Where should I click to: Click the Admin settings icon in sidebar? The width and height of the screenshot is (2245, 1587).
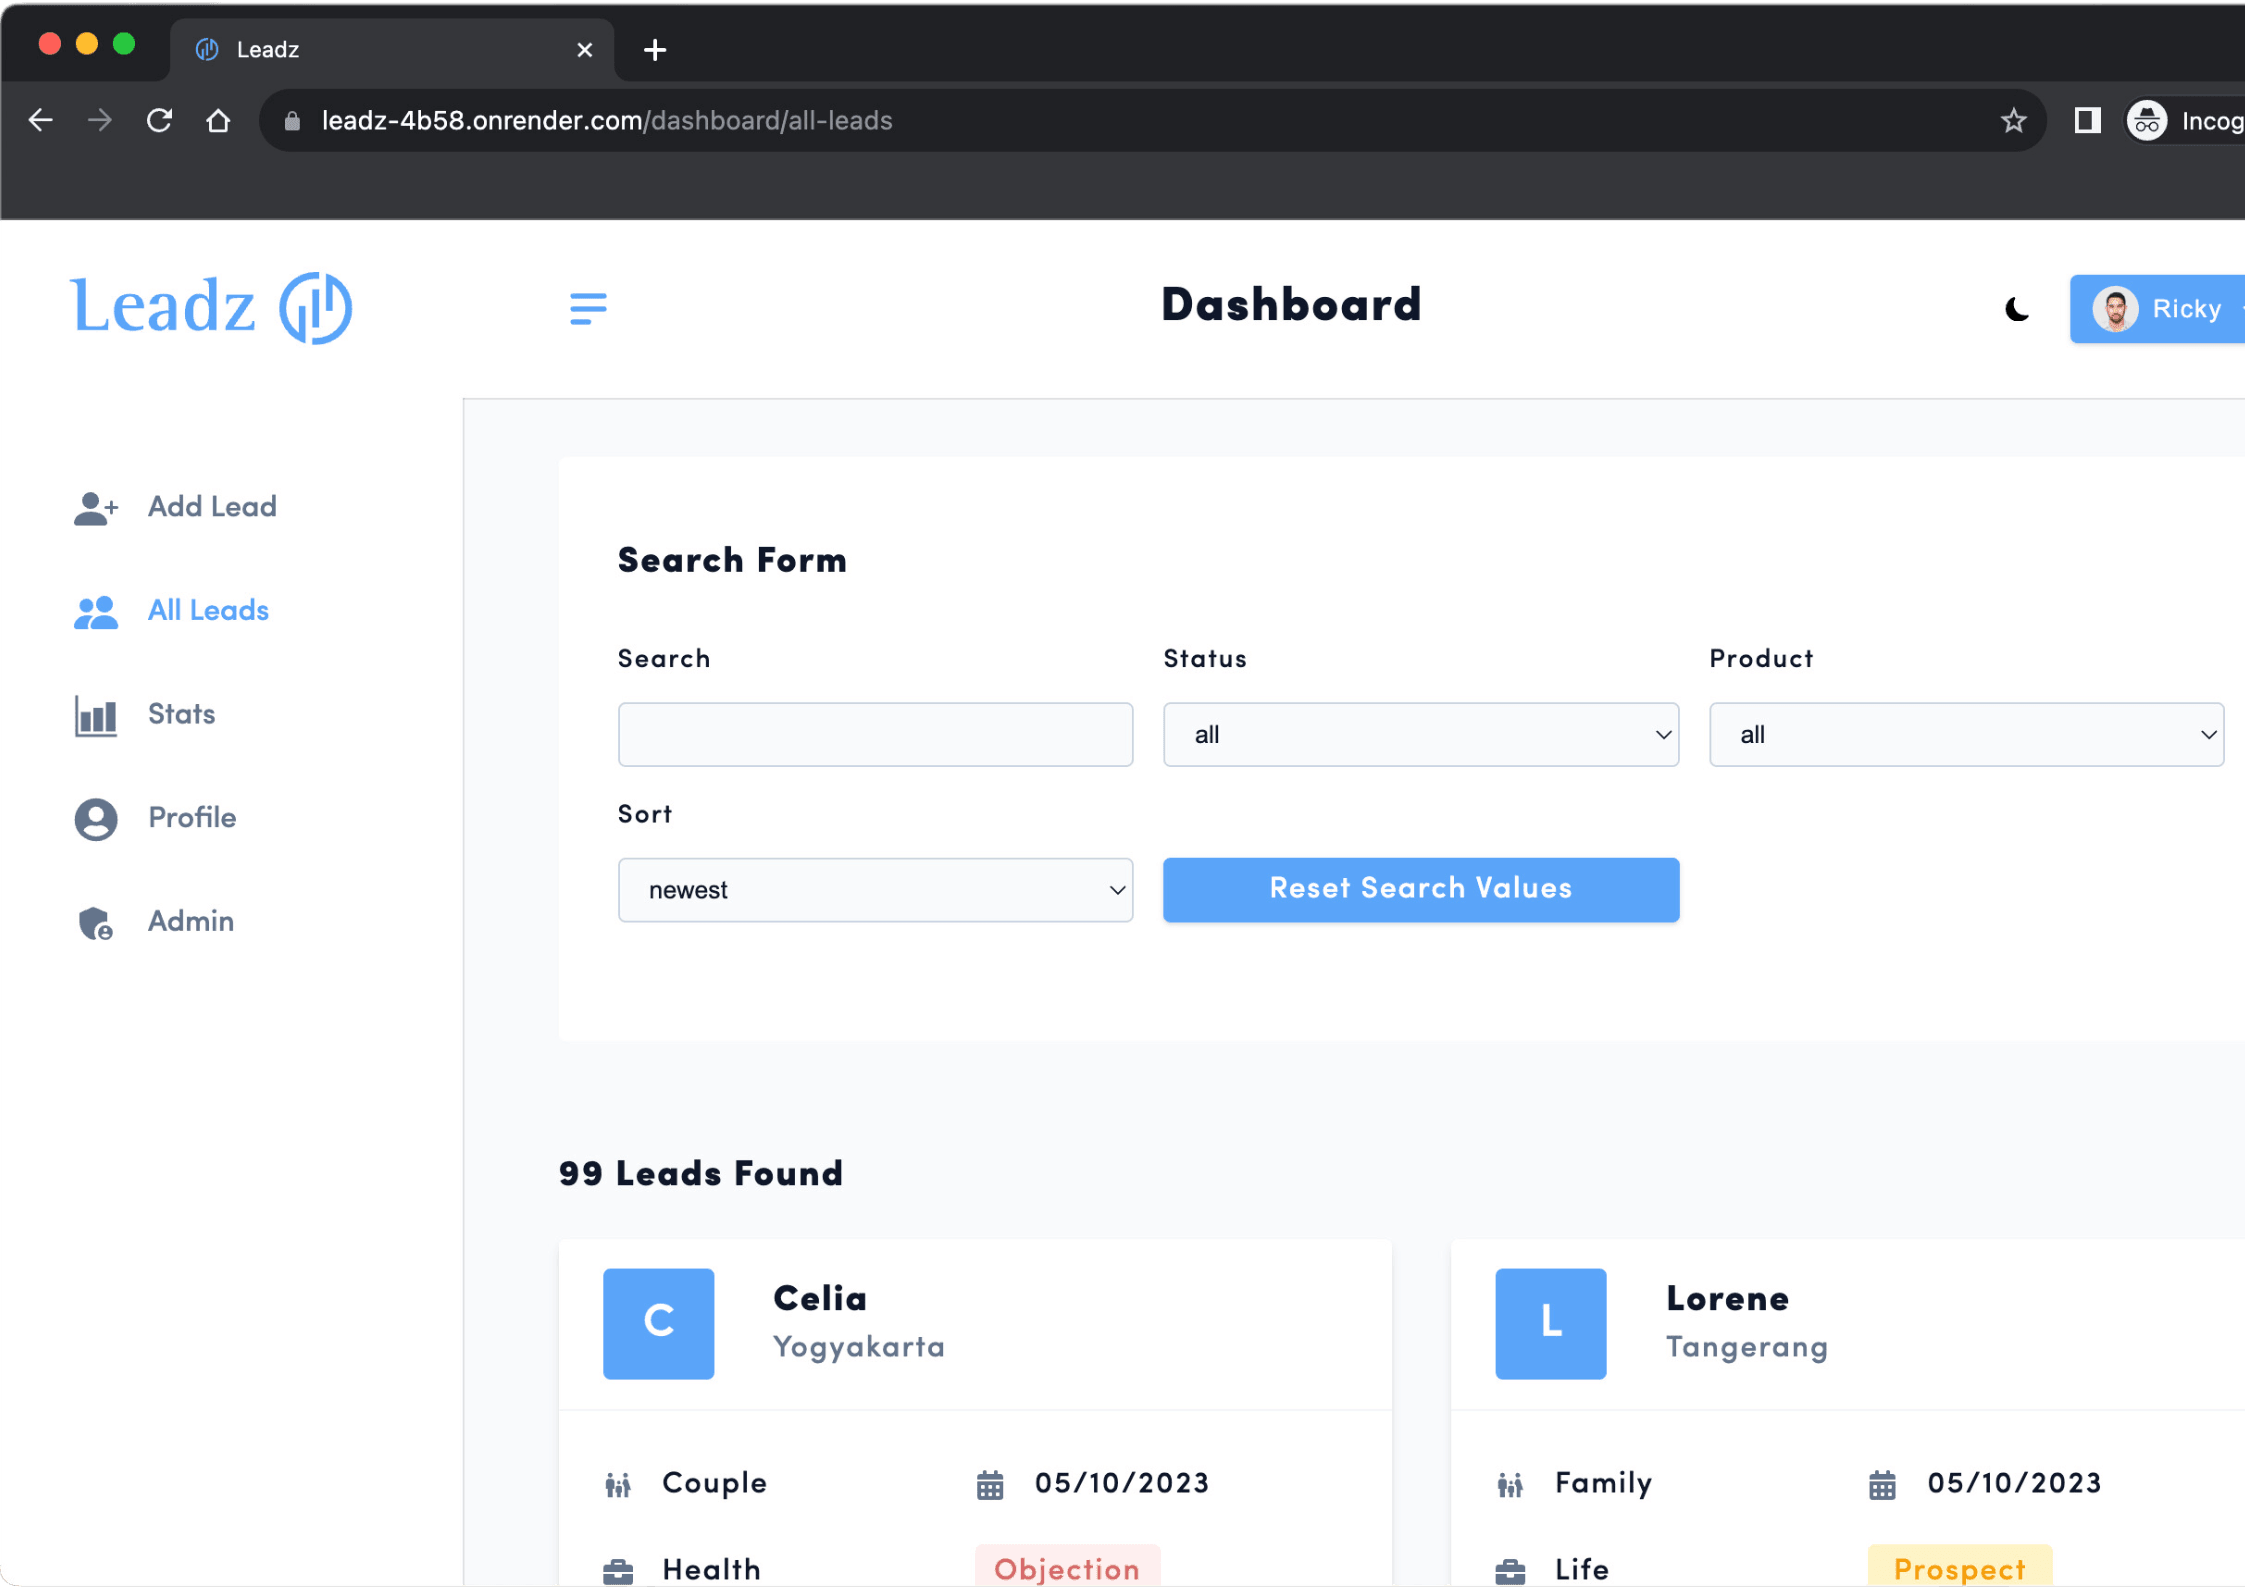click(x=93, y=921)
